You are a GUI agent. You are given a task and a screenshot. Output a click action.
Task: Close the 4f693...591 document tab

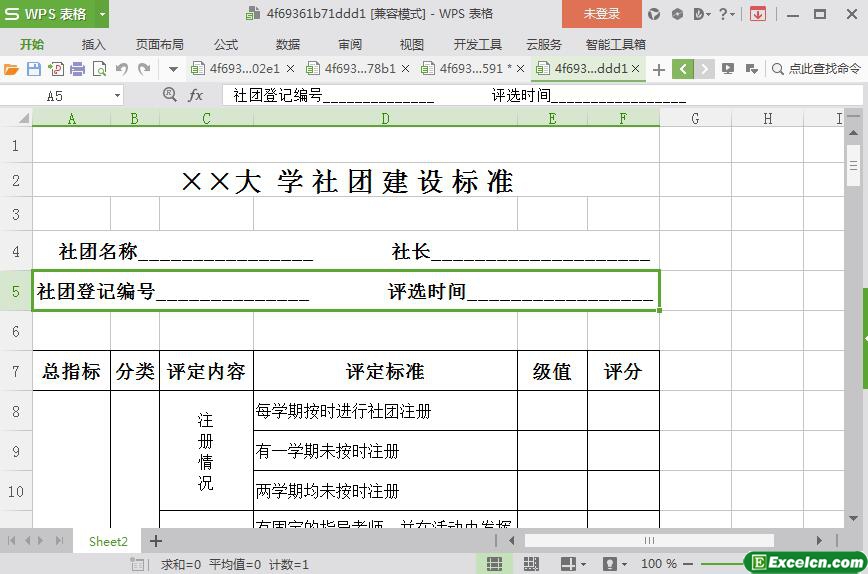click(x=520, y=69)
